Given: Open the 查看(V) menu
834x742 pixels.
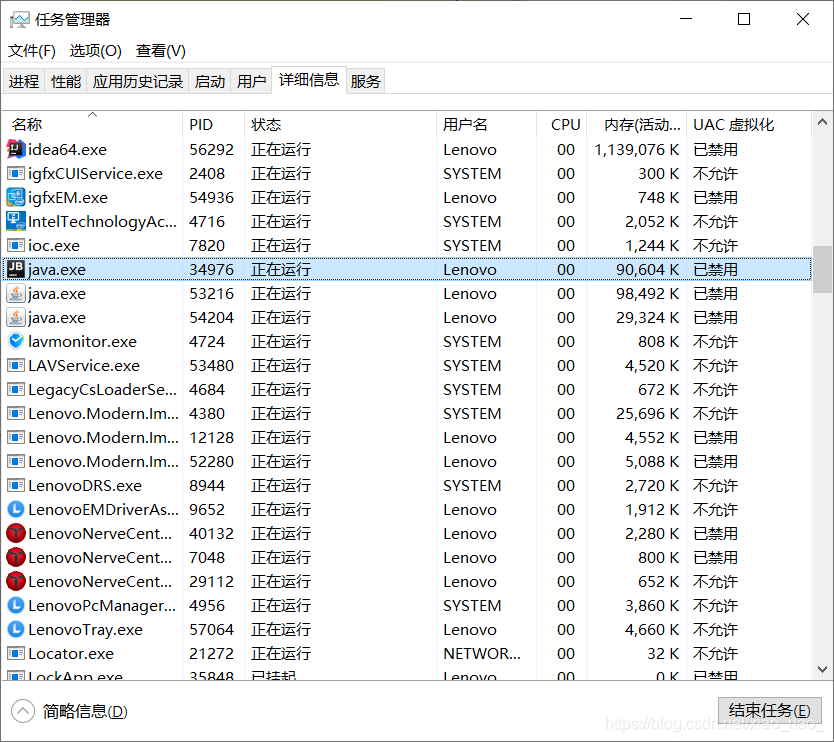Looking at the screenshot, I should click(x=161, y=51).
